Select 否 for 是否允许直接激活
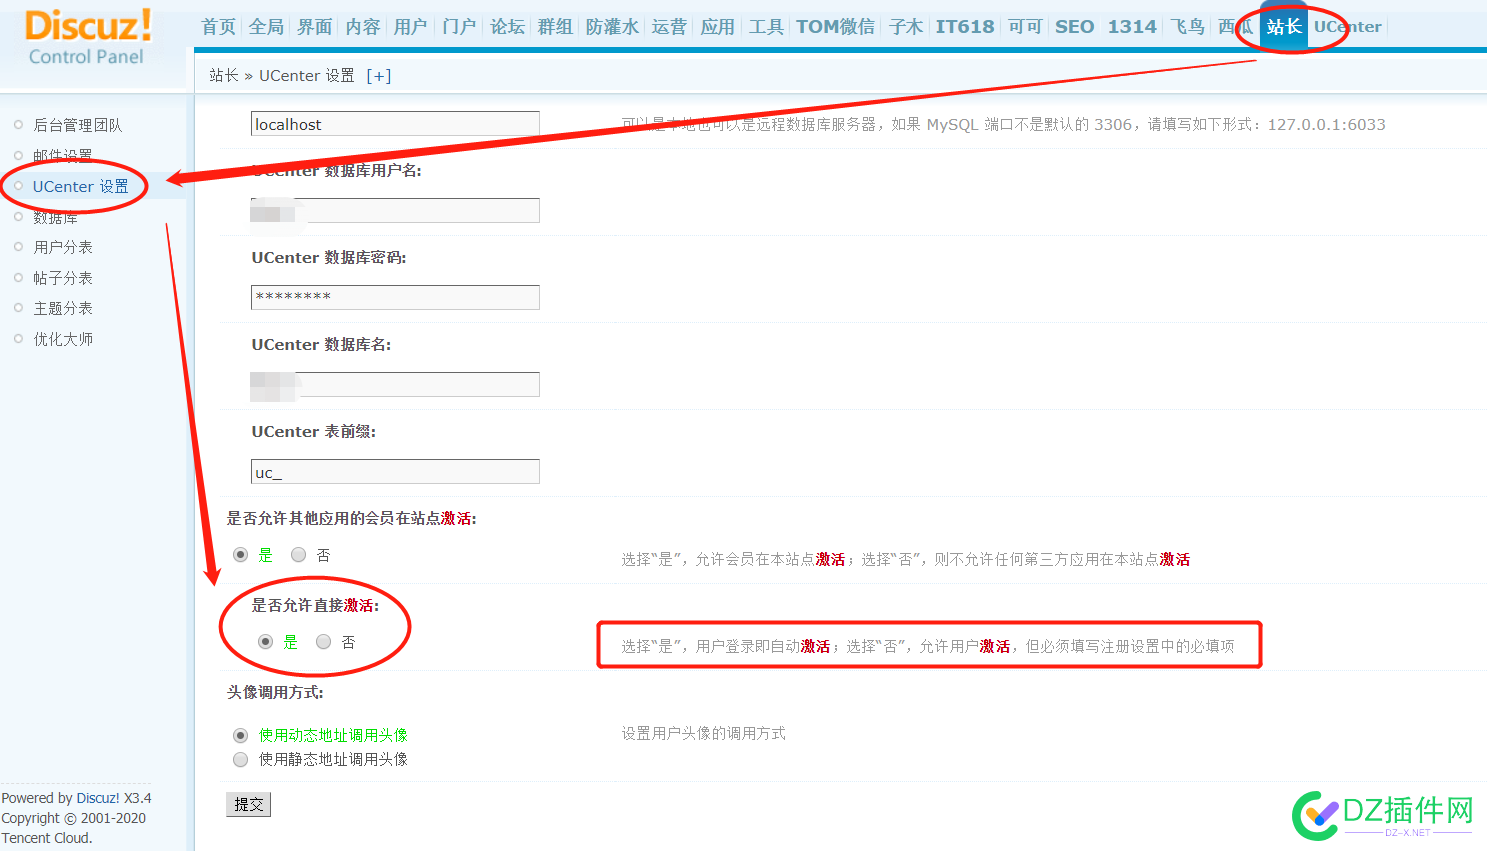This screenshot has width=1487, height=851. 323,642
